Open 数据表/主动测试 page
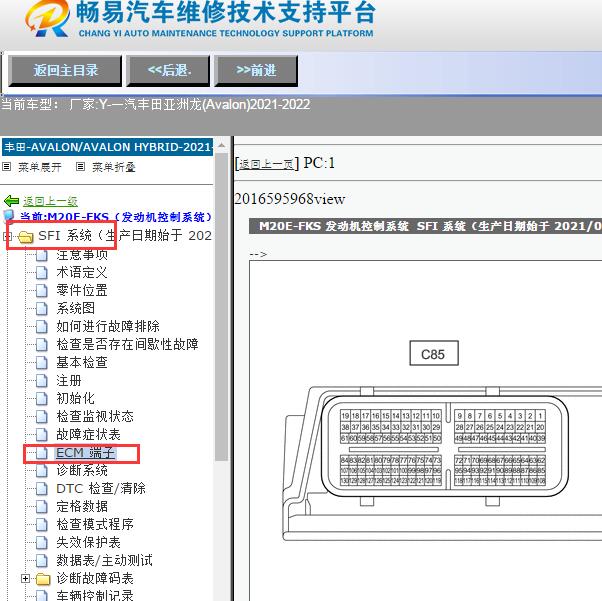602x601 pixels. coord(104,561)
